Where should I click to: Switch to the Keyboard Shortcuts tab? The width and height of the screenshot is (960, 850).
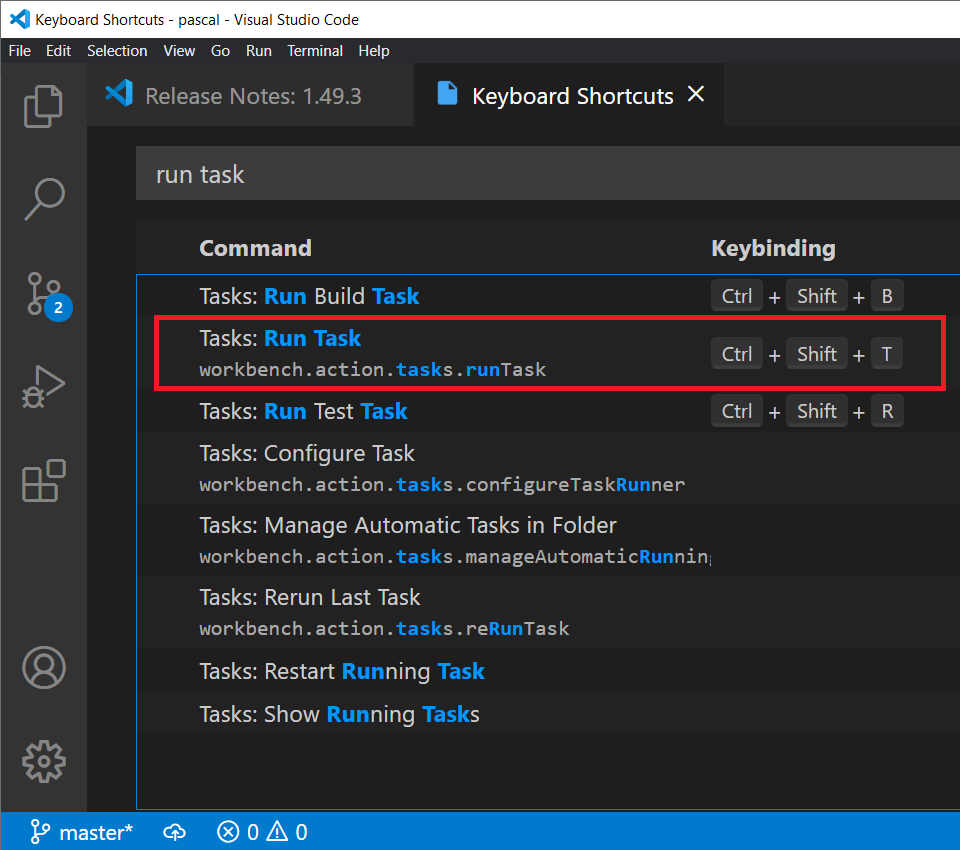coord(572,96)
